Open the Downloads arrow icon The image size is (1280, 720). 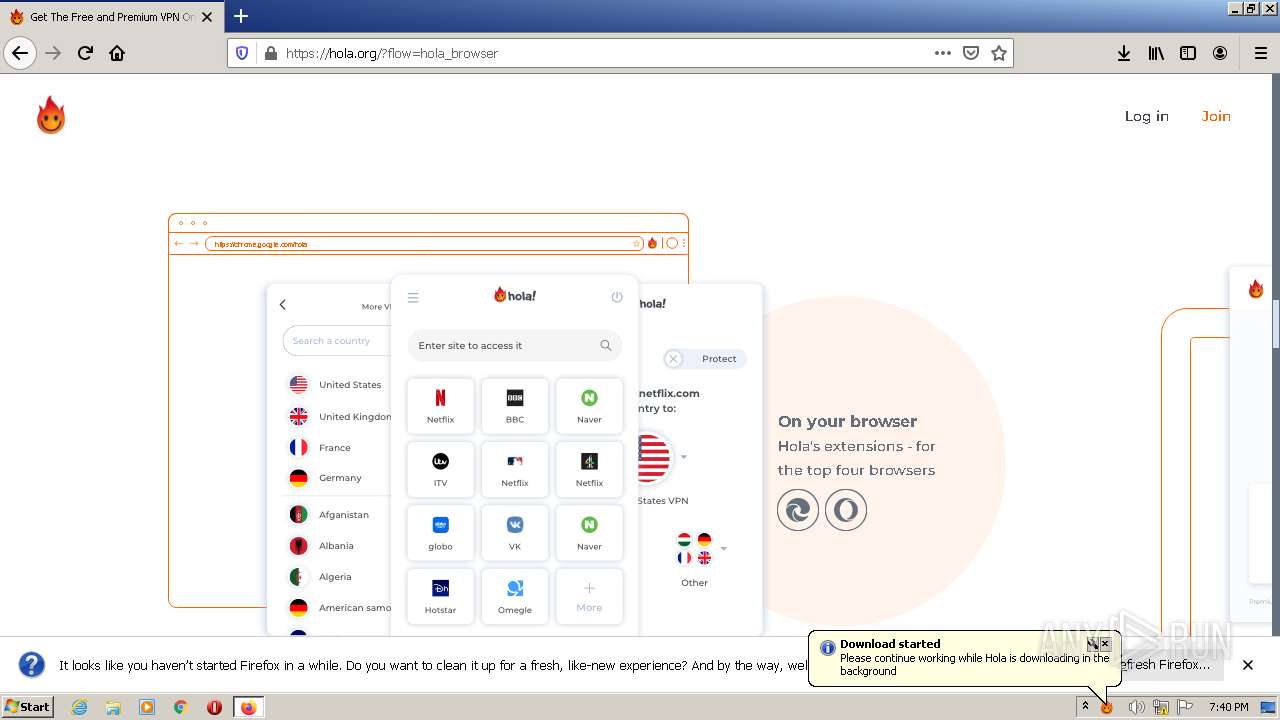point(1124,53)
